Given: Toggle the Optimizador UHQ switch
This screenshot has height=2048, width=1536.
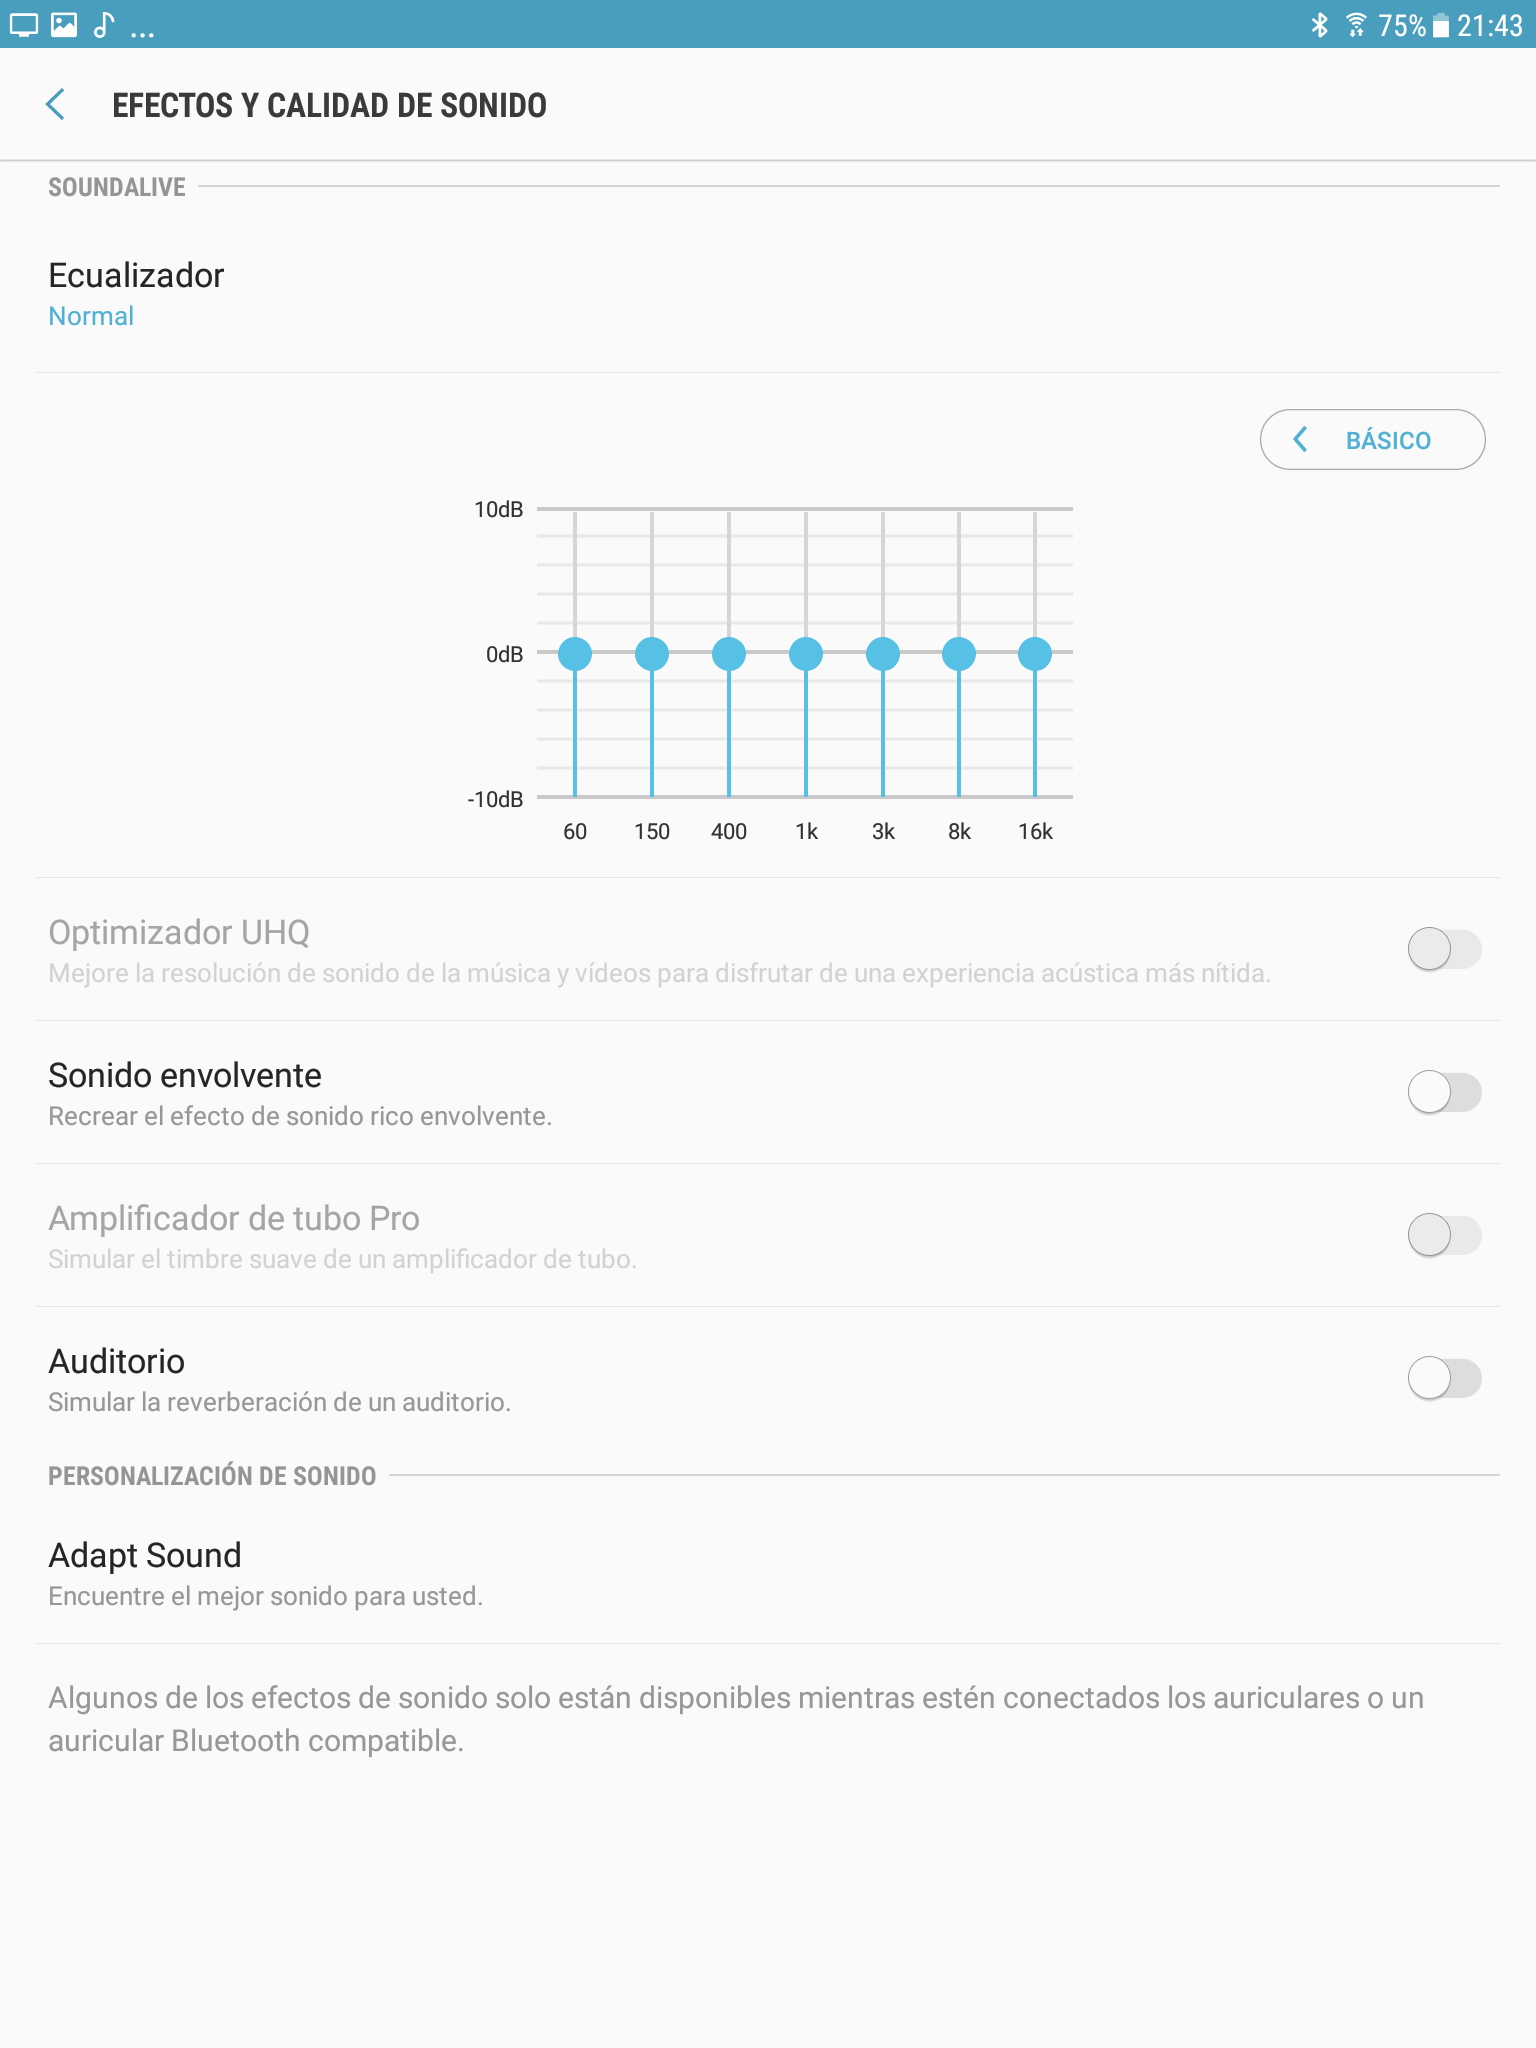Looking at the screenshot, I should pyautogui.click(x=1443, y=949).
